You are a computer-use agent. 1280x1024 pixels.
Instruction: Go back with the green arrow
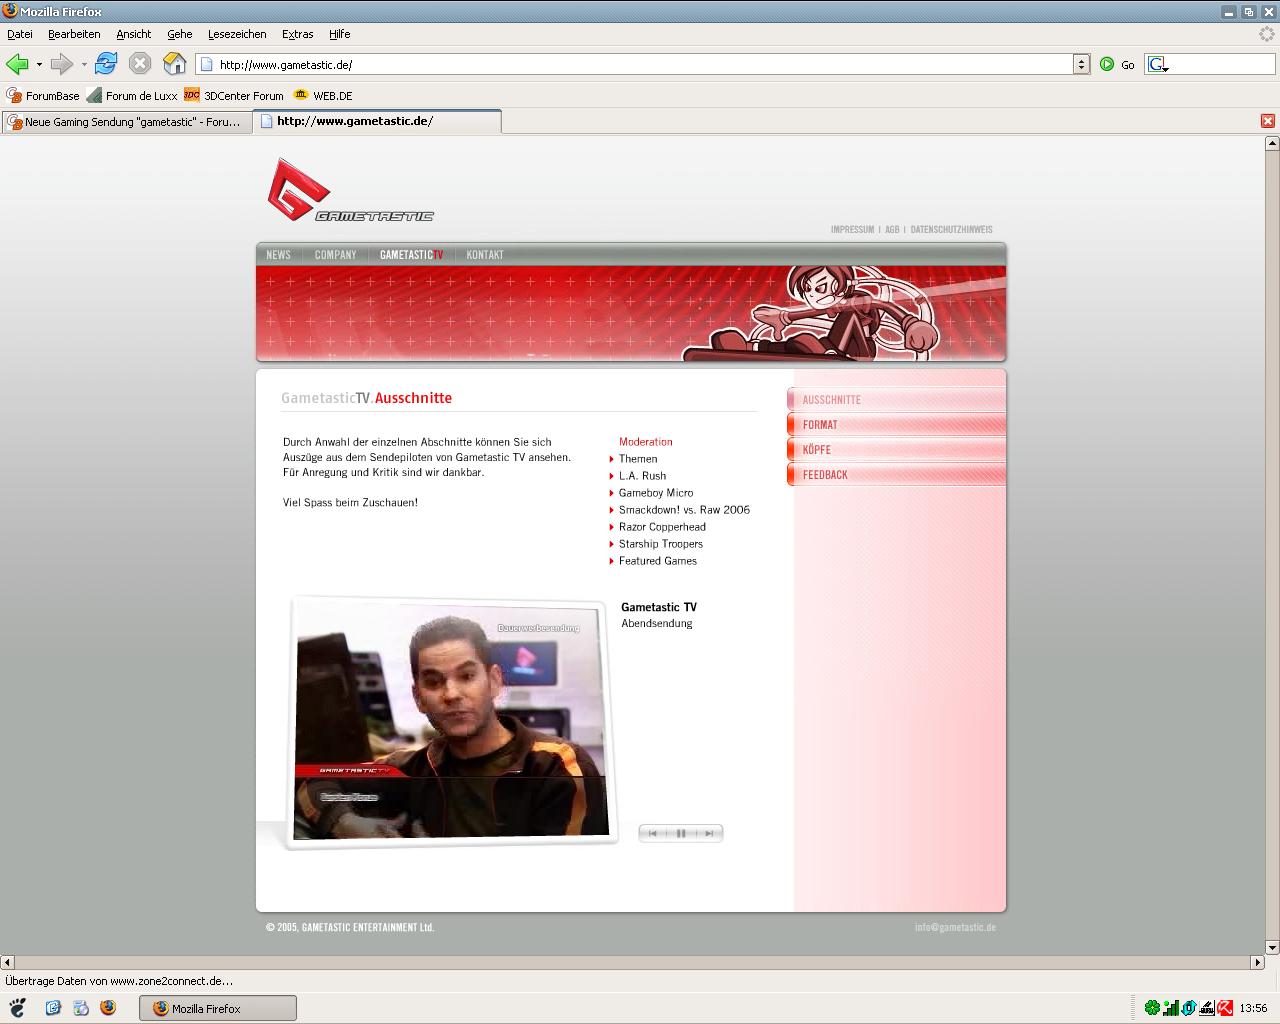pos(17,64)
